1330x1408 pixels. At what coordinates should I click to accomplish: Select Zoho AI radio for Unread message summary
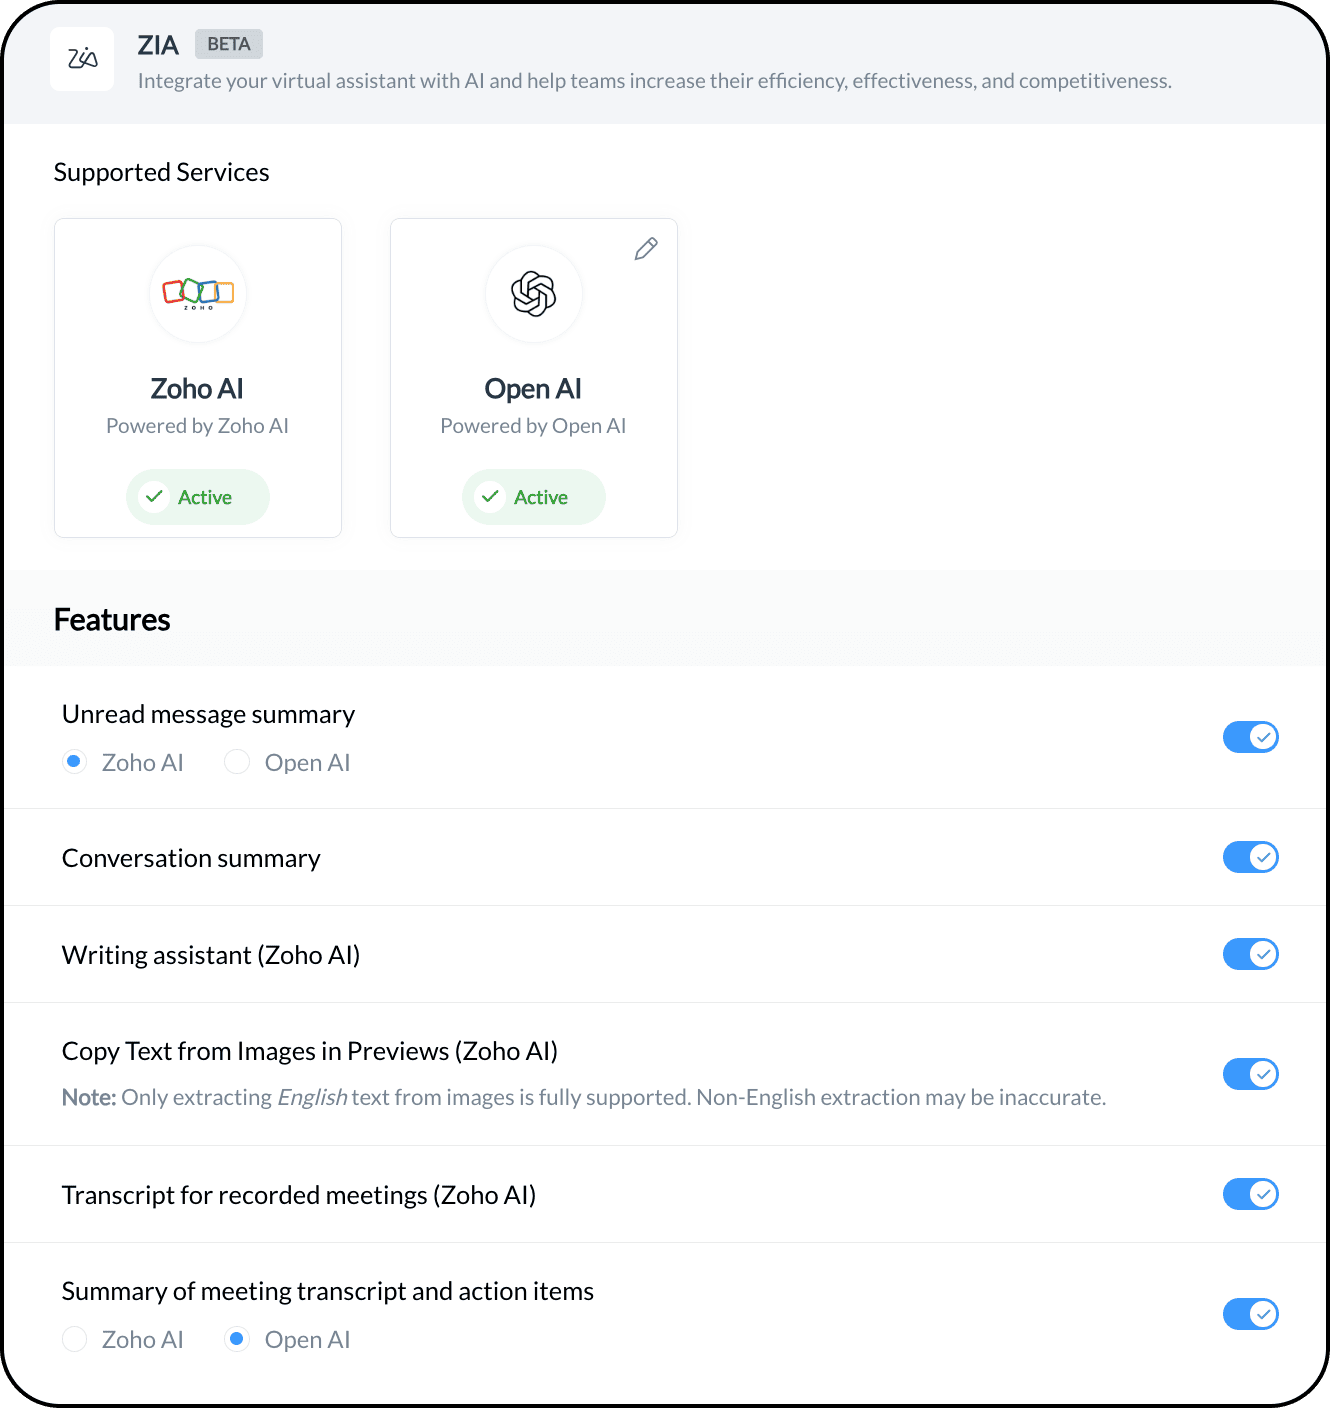click(75, 762)
